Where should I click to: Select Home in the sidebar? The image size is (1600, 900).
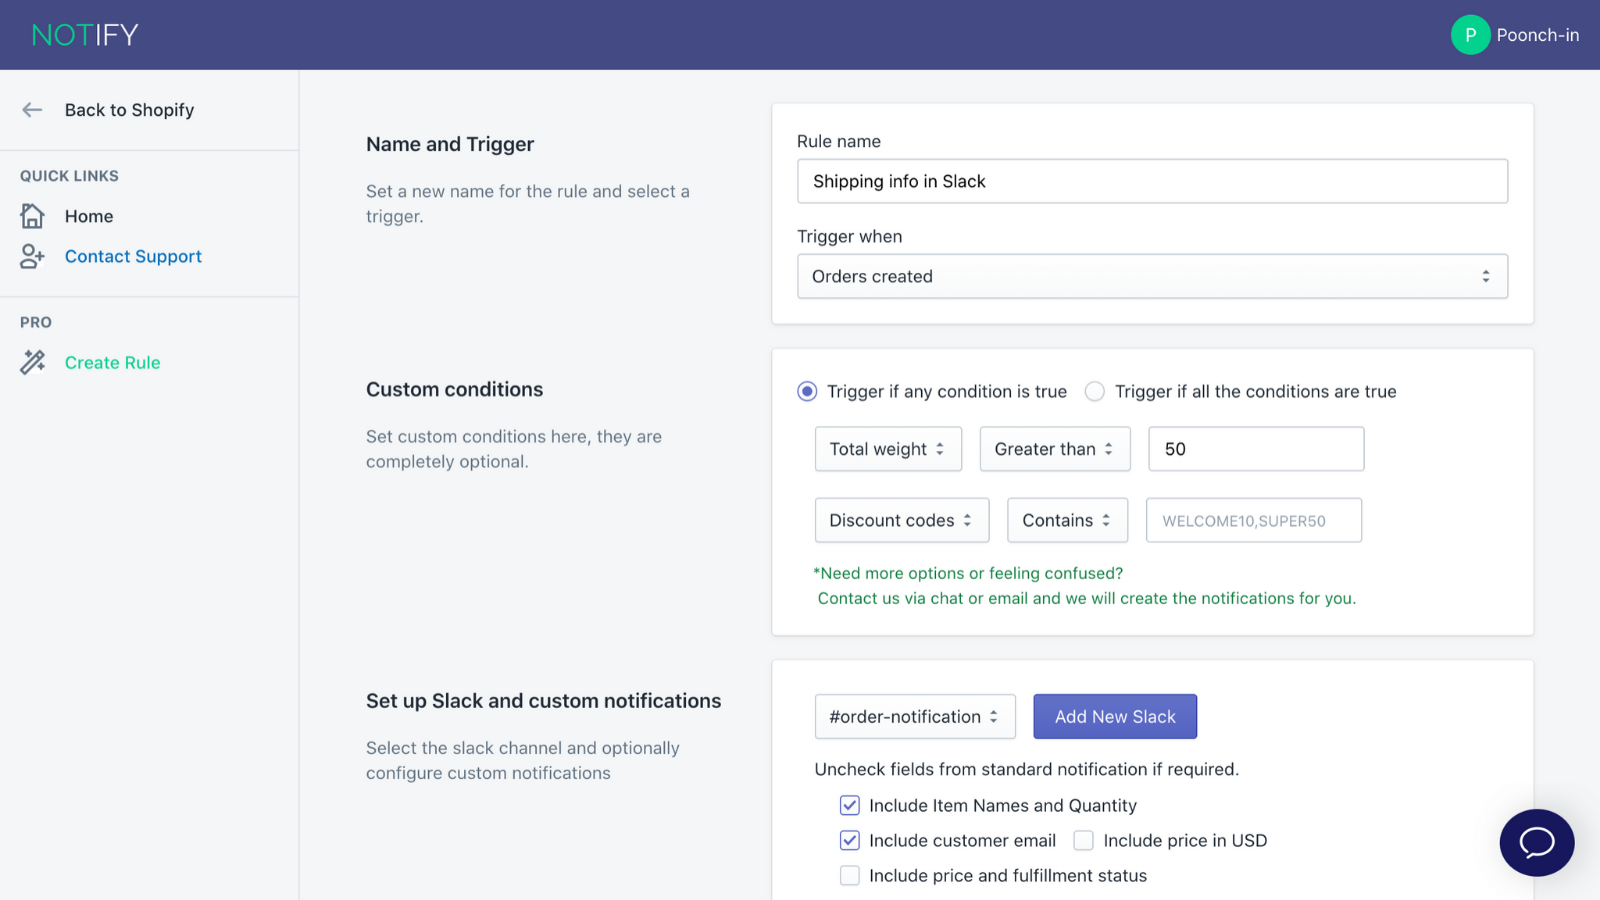[x=88, y=215]
